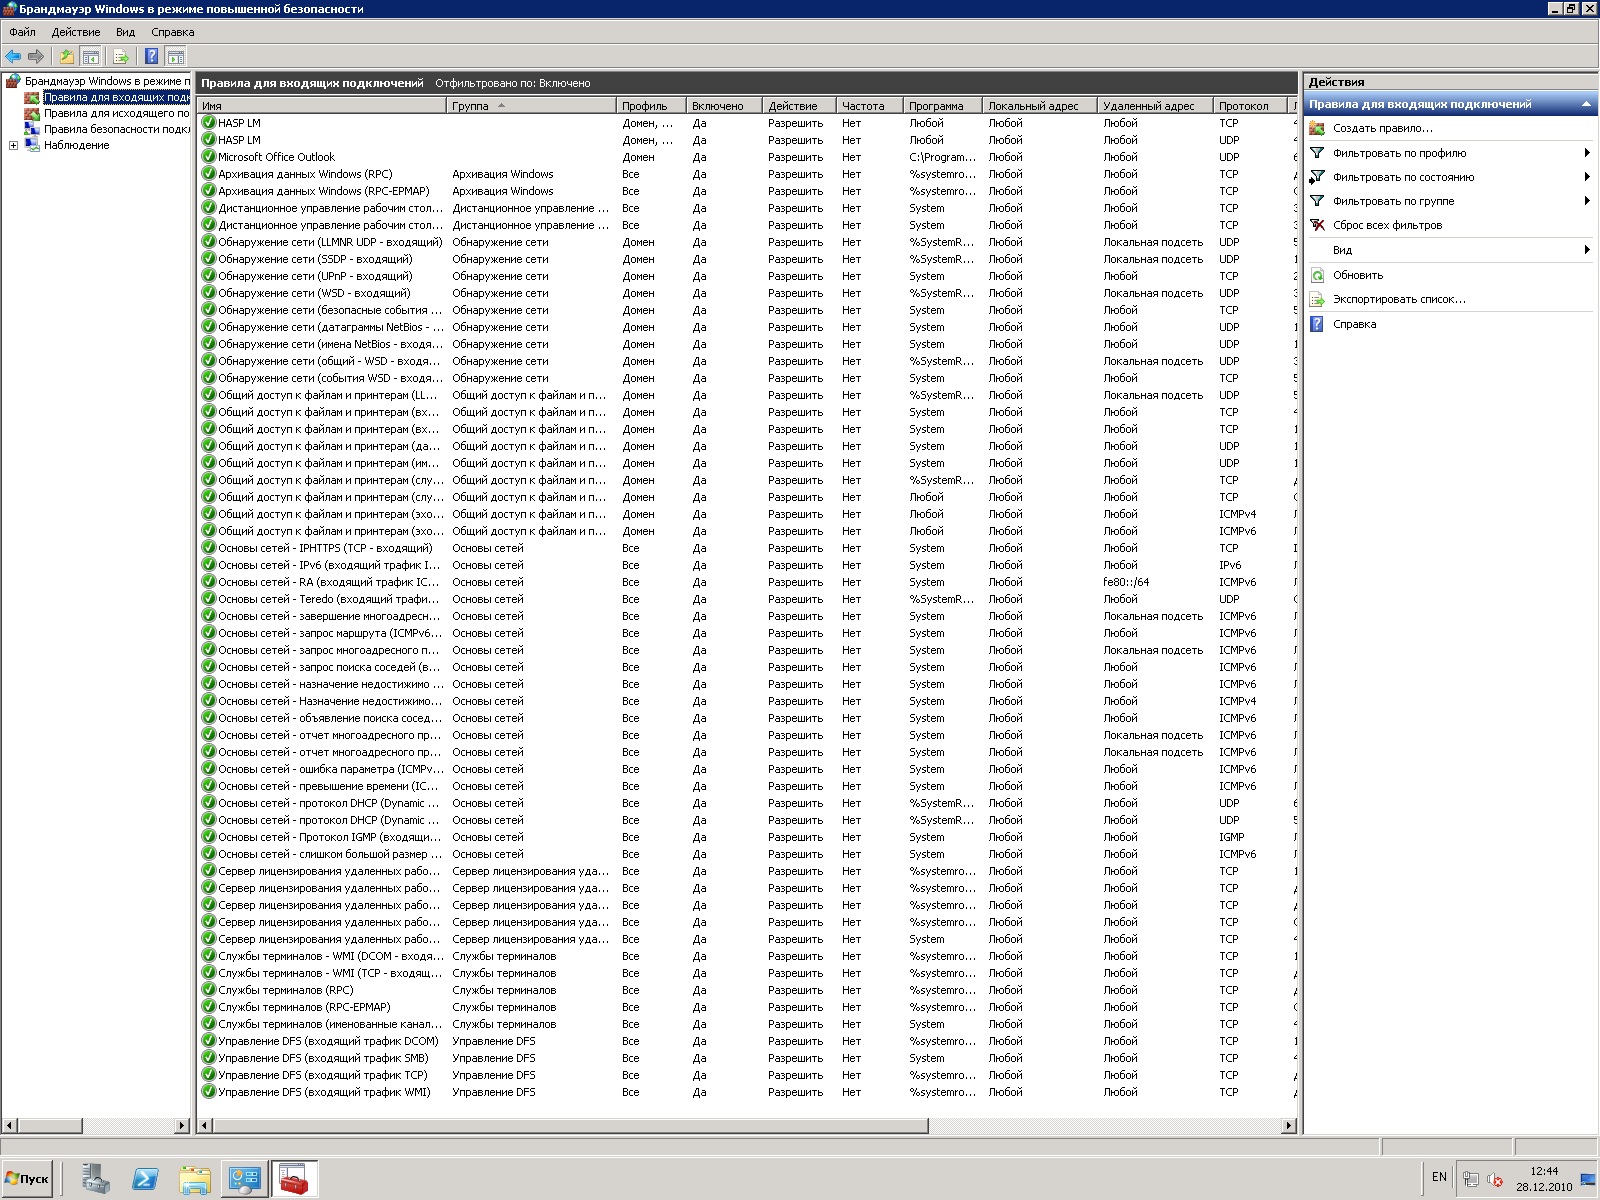Click the 'EN' language indicator
Viewport: 1600px width, 1200px height.
click(x=1439, y=1177)
